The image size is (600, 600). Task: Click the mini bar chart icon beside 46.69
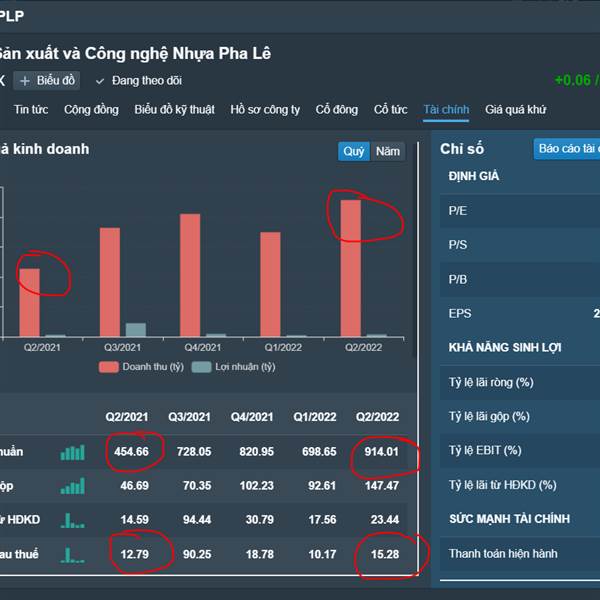coord(72,486)
